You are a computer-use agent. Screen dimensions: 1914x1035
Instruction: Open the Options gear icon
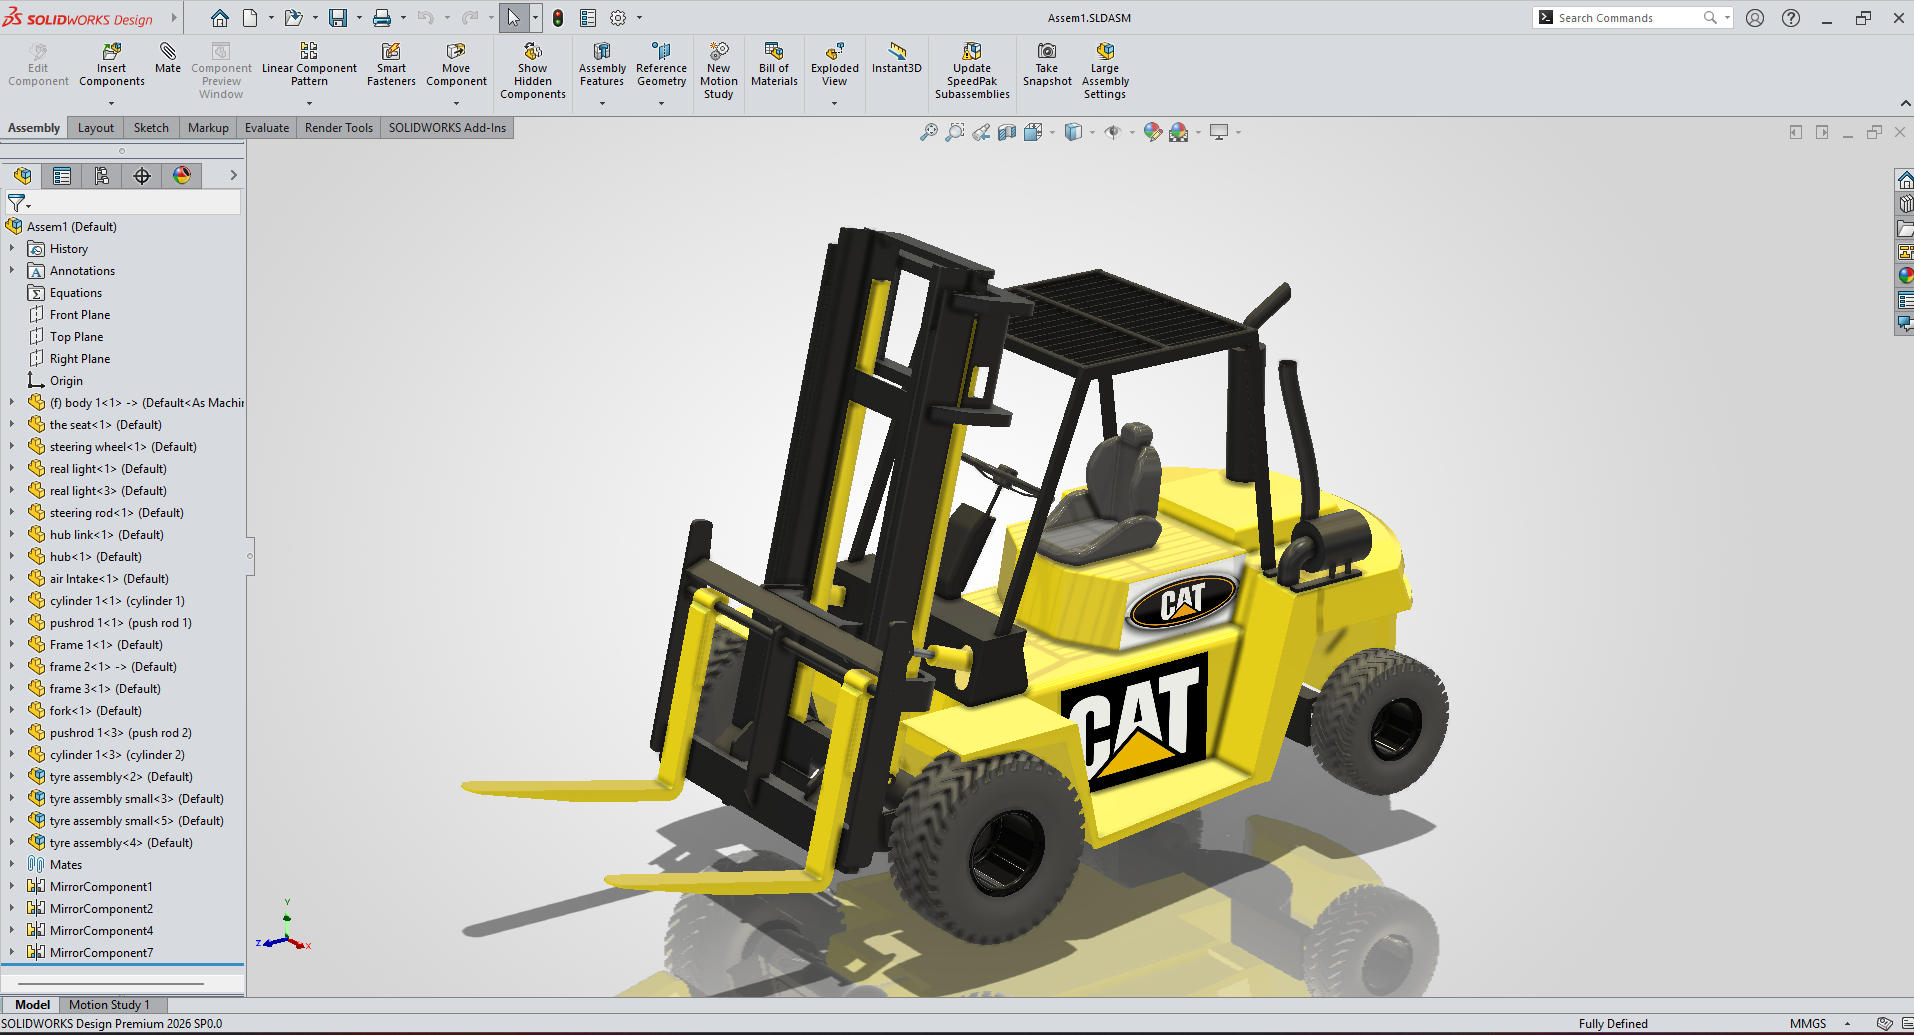click(x=618, y=18)
